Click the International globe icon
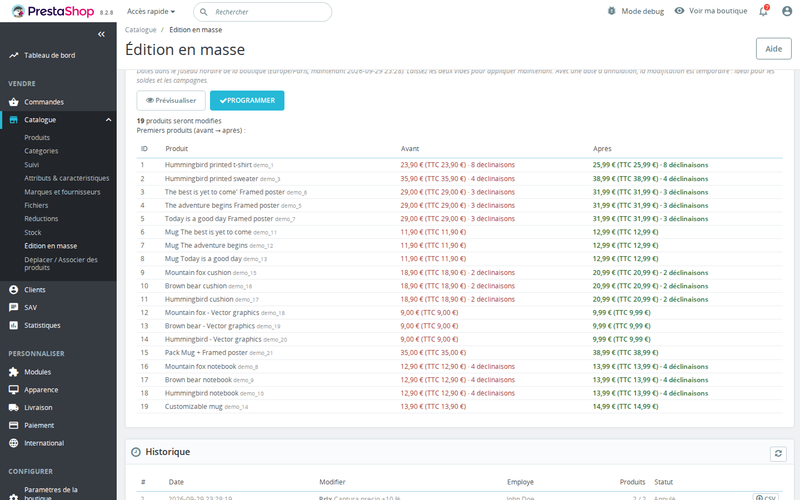The image size is (800, 500). coord(14,443)
